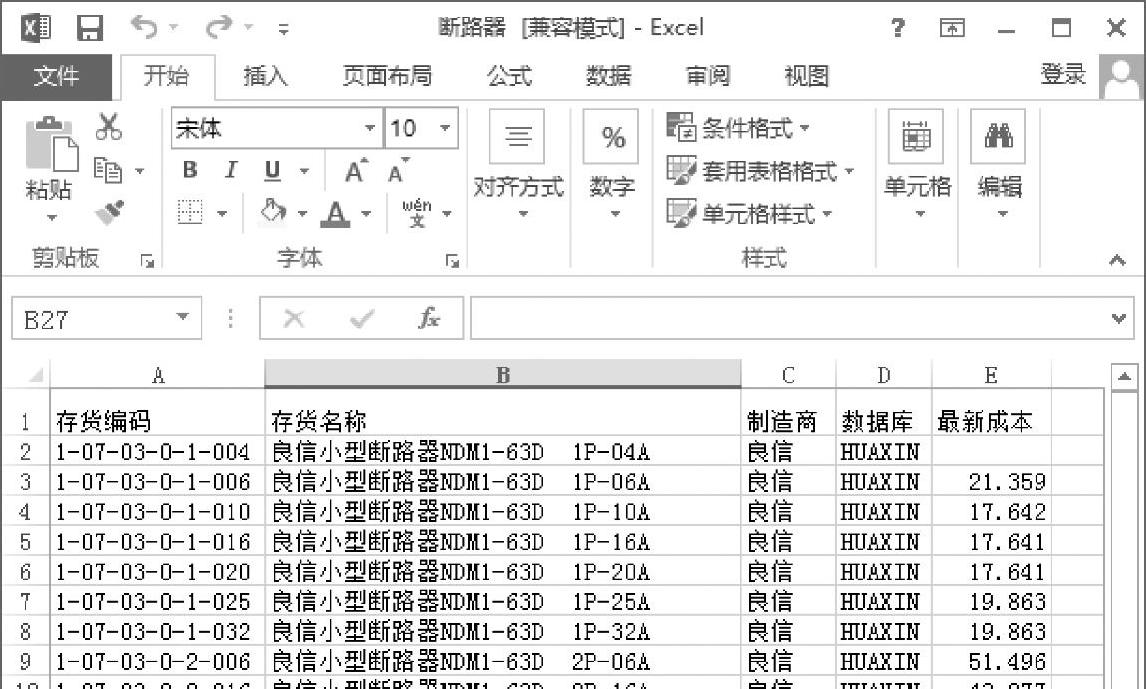
Task: Open the 数字 number format group button
Action: [x=612, y=164]
